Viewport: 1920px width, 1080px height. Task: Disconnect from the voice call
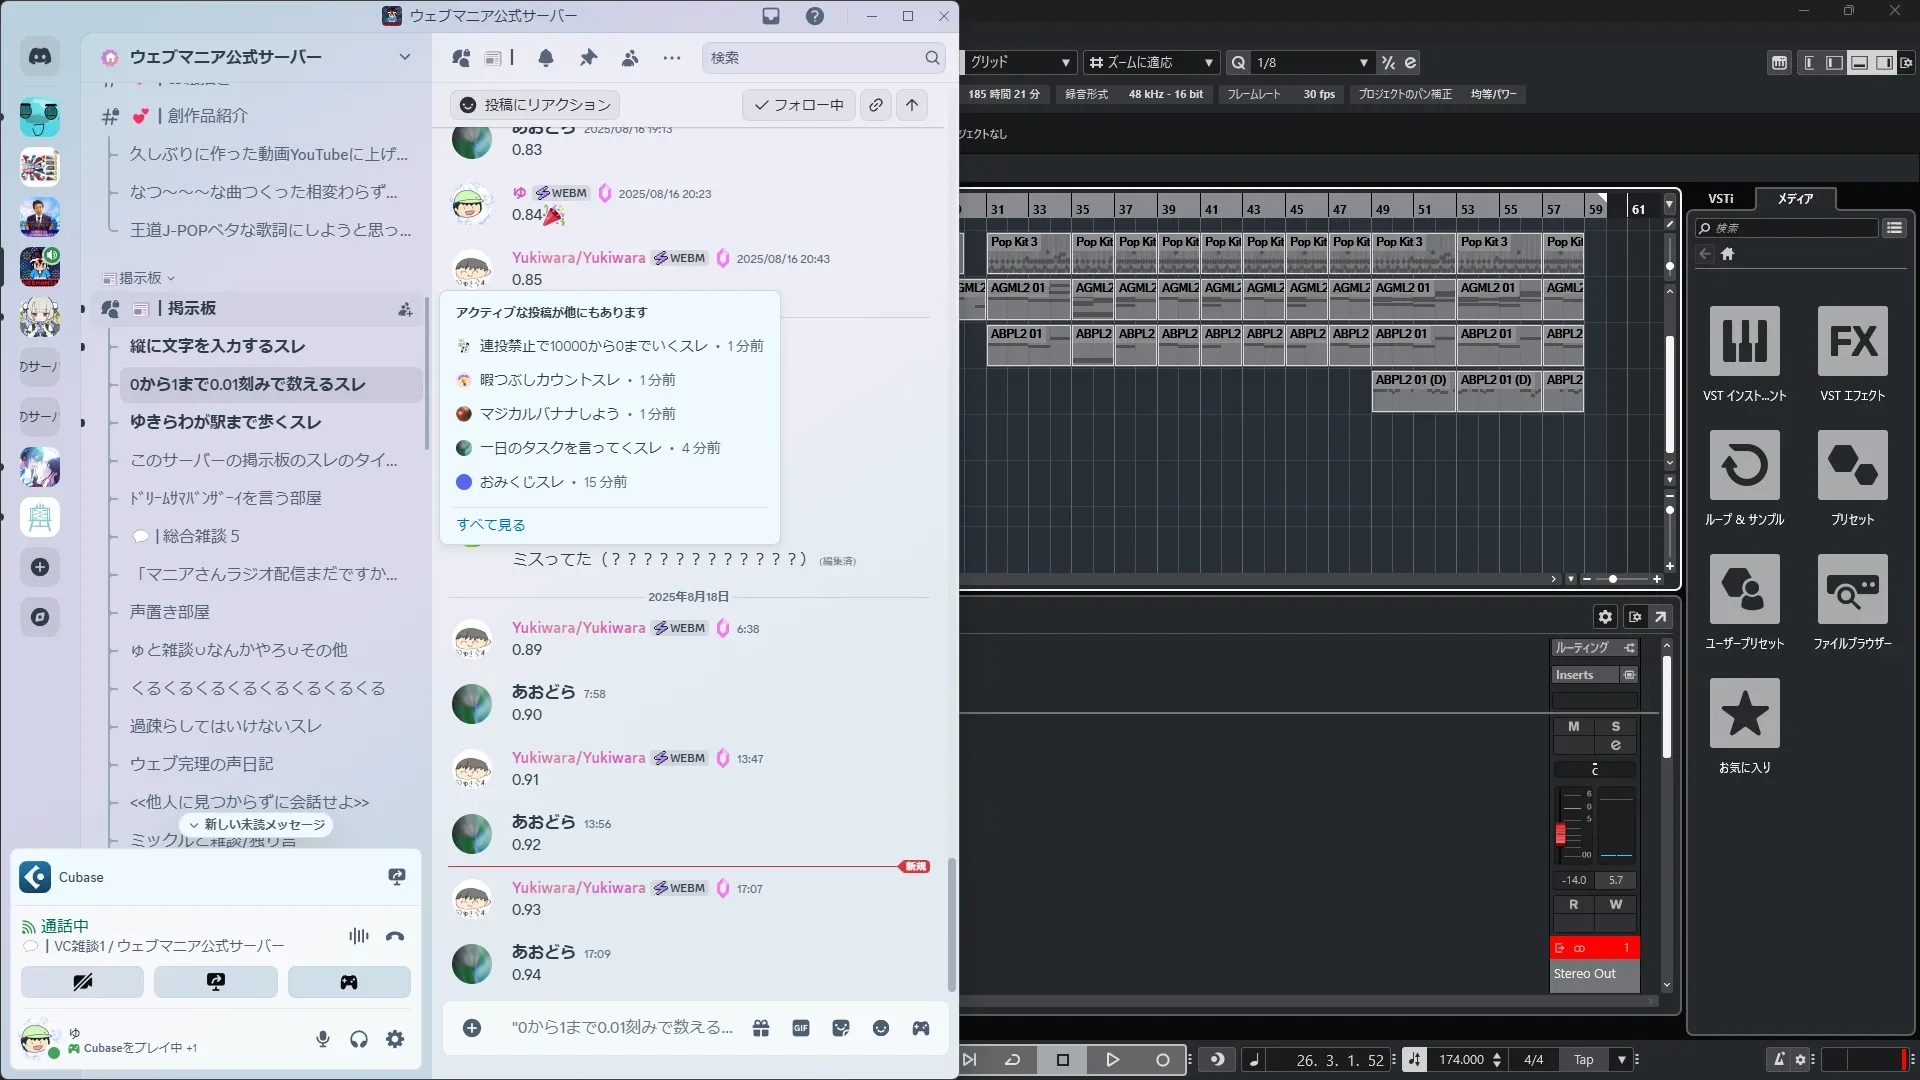[x=395, y=936]
